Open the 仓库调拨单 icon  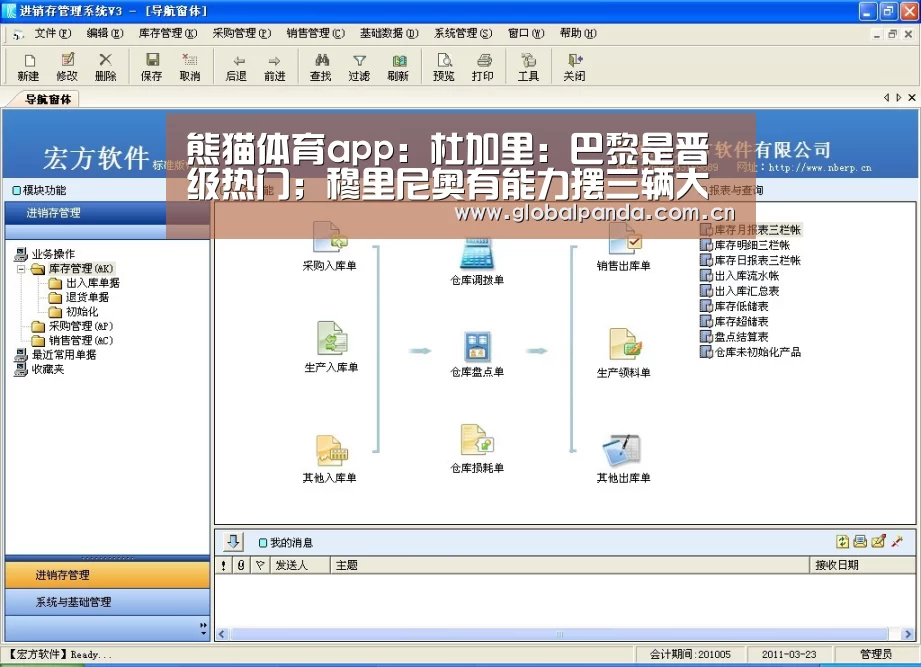click(477, 260)
